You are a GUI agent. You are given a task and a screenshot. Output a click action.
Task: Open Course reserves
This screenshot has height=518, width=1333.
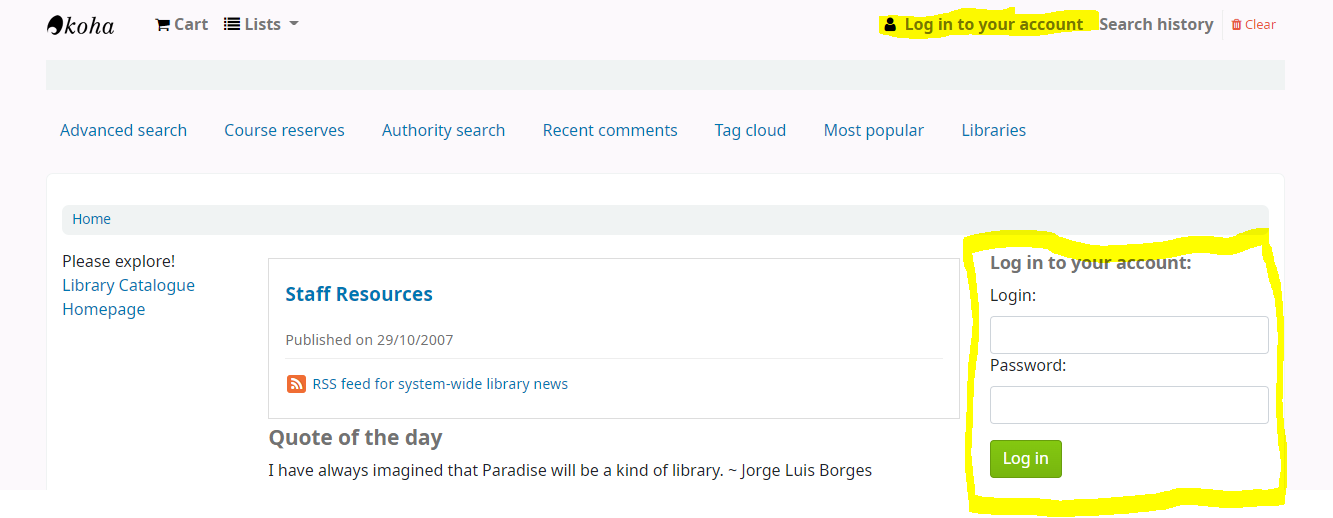click(284, 130)
